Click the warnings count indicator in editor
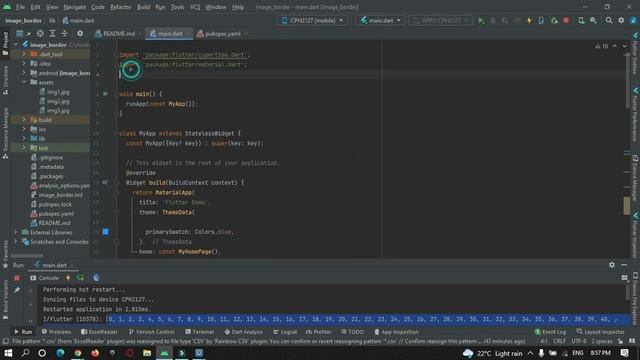Image resolution: width=640 pixels, height=360 pixels. pyautogui.click(x=602, y=46)
